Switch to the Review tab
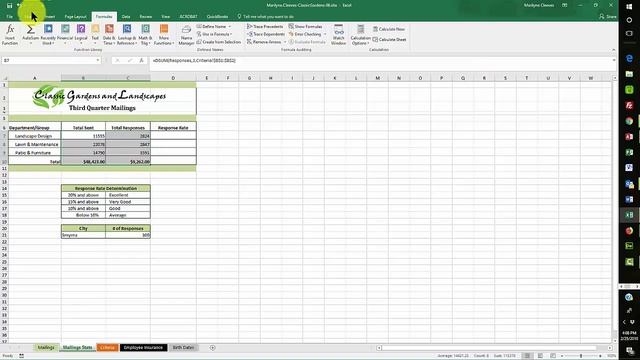Viewport: 640px width, 360px height. [146, 17]
